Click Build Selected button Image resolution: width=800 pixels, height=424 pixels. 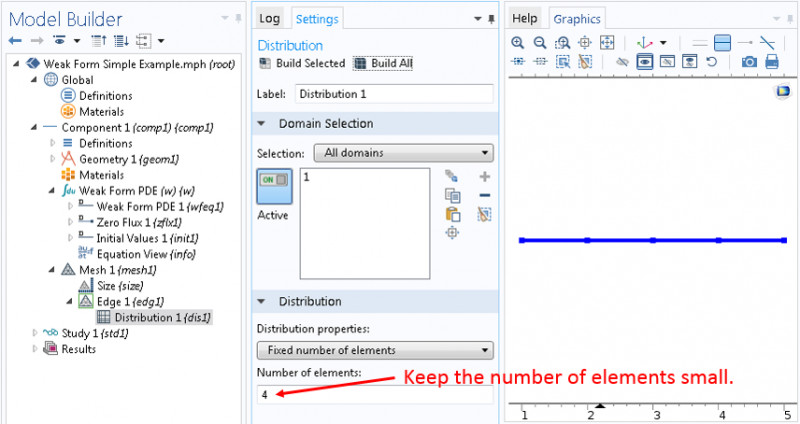click(x=303, y=63)
